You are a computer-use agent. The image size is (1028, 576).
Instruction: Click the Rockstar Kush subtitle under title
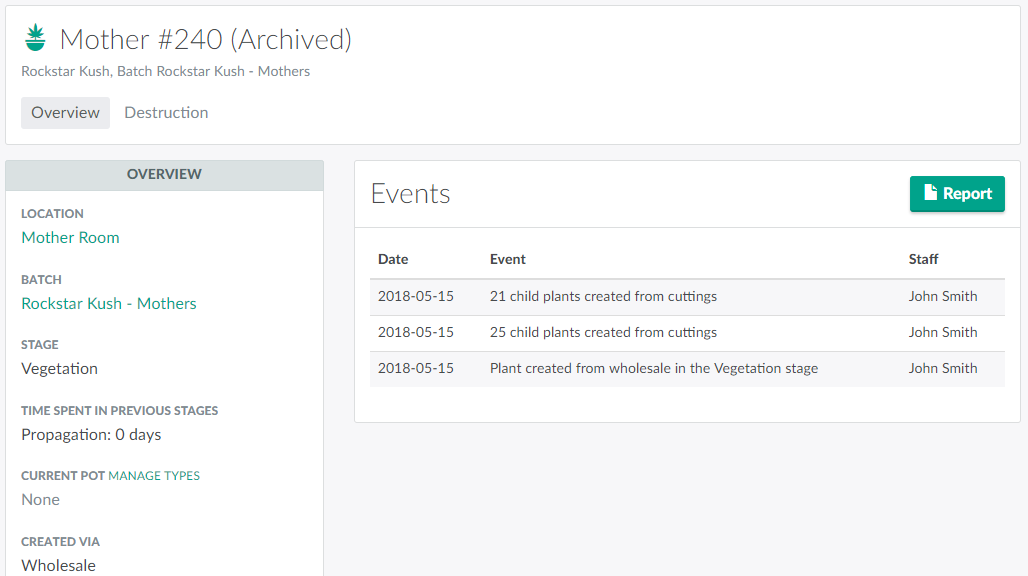pos(165,72)
